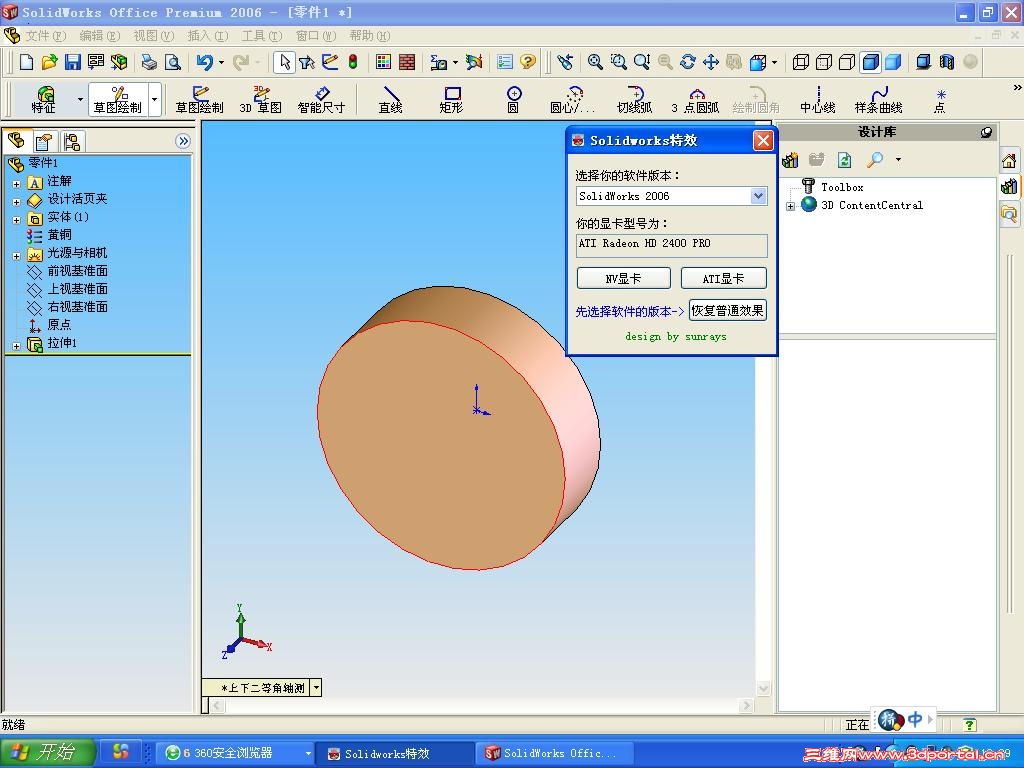
Task: Open the software version dropdown
Action: click(x=758, y=196)
